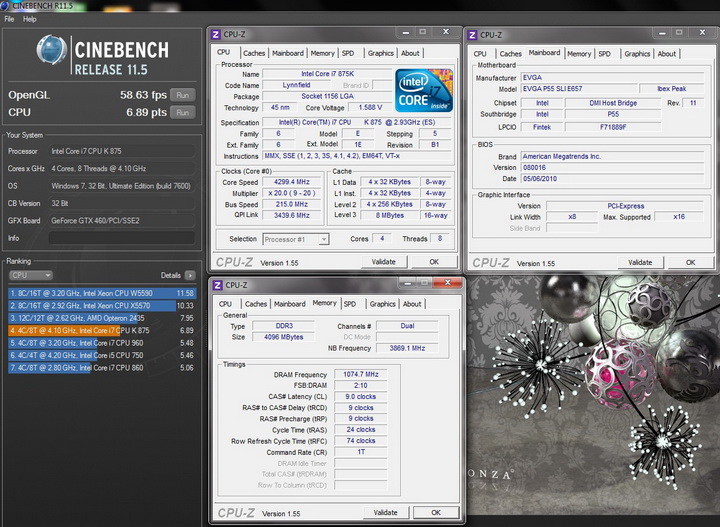Run the OpenGL benchmark
This screenshot has width=720, height=527.
(x=182, y=95)
